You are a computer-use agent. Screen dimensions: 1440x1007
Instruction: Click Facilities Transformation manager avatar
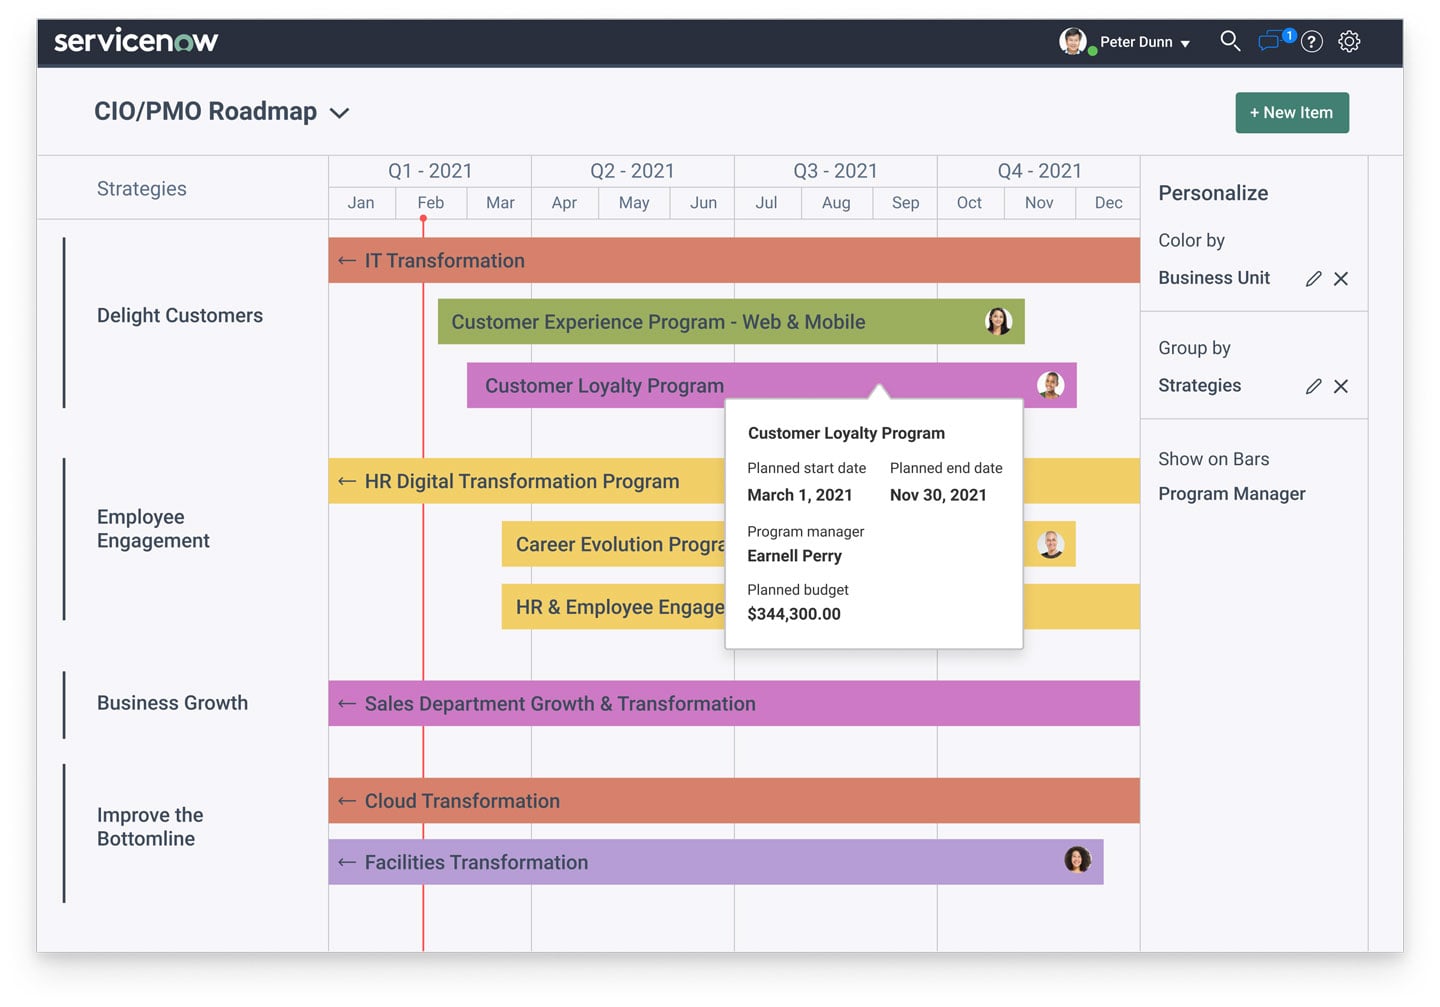pyautogui.click(x=1077, y=860)
